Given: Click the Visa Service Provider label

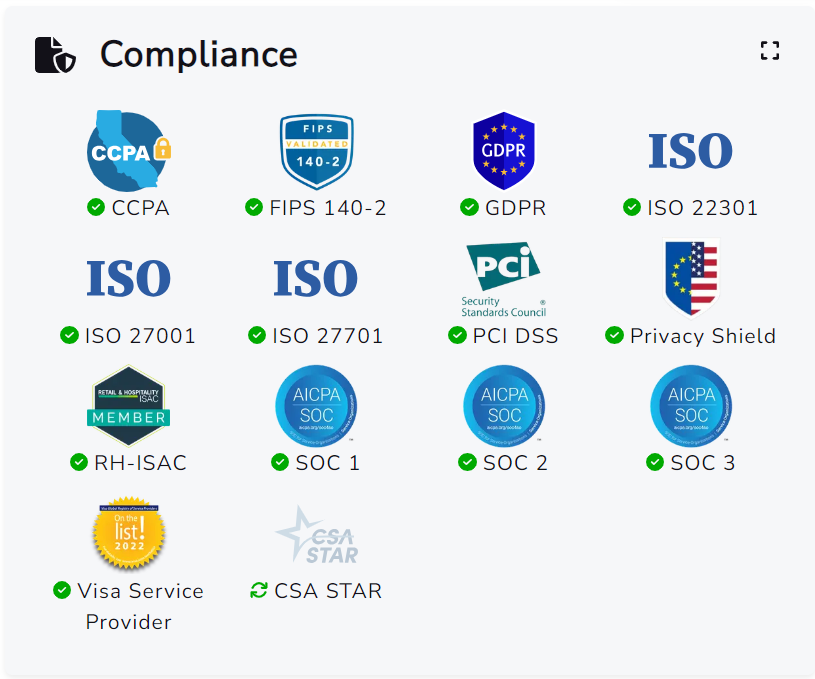Looking at the screenshot, I should [x=140, y=606].
